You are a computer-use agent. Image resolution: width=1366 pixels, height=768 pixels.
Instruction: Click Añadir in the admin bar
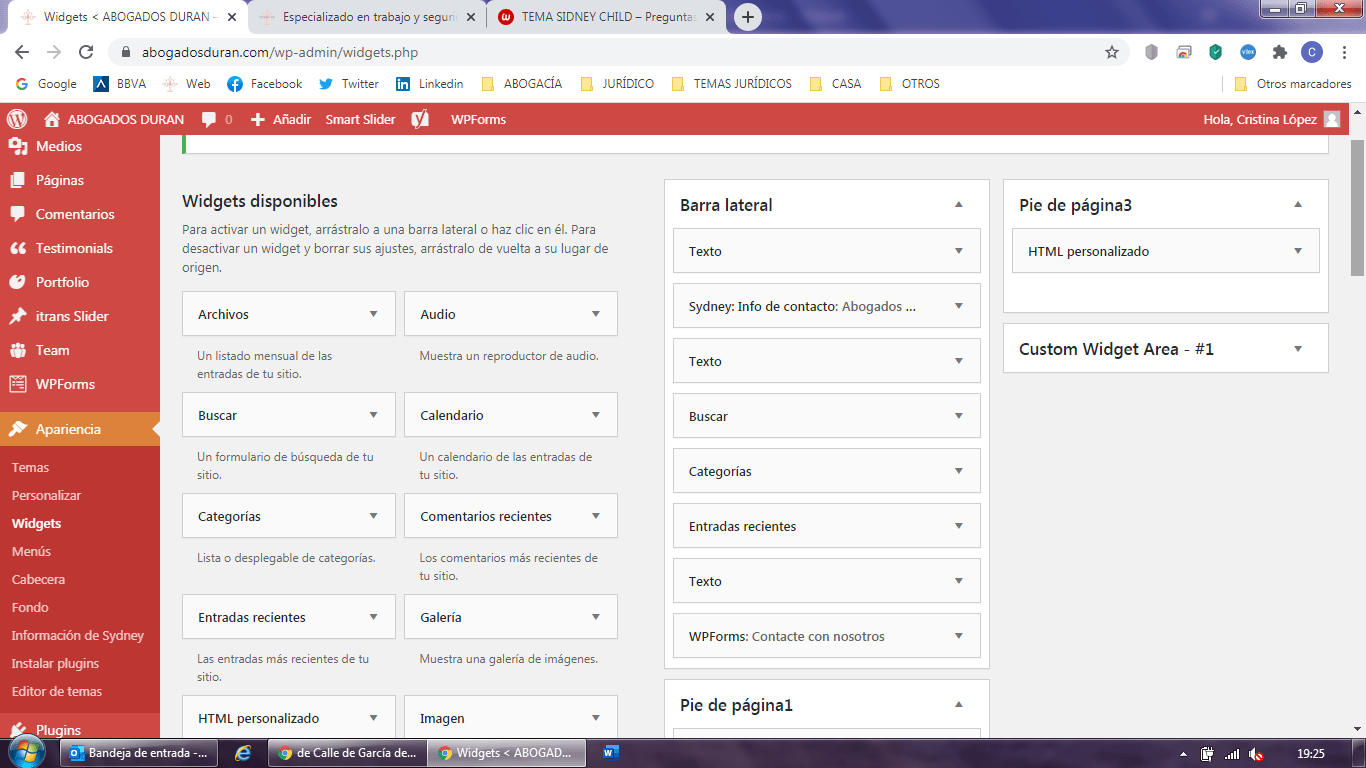(x=280, y=119)
